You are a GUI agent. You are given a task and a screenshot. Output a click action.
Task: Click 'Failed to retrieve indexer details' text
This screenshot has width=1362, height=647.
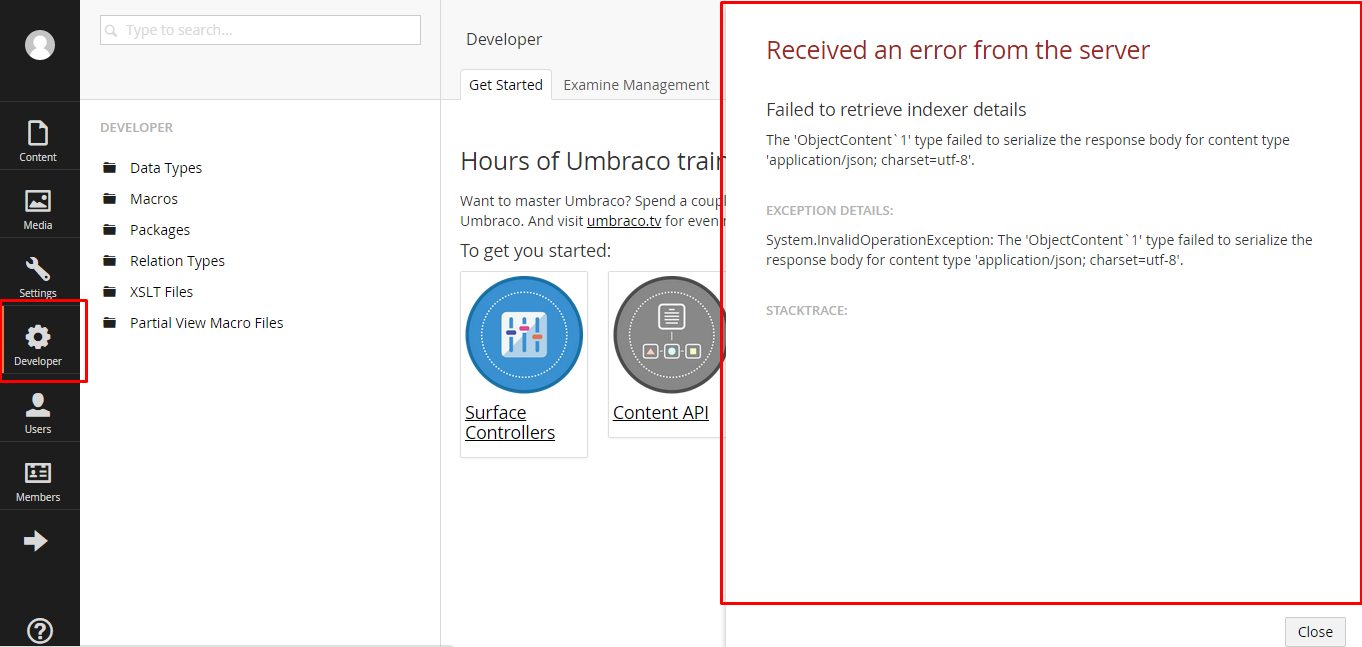click(896, 110)
